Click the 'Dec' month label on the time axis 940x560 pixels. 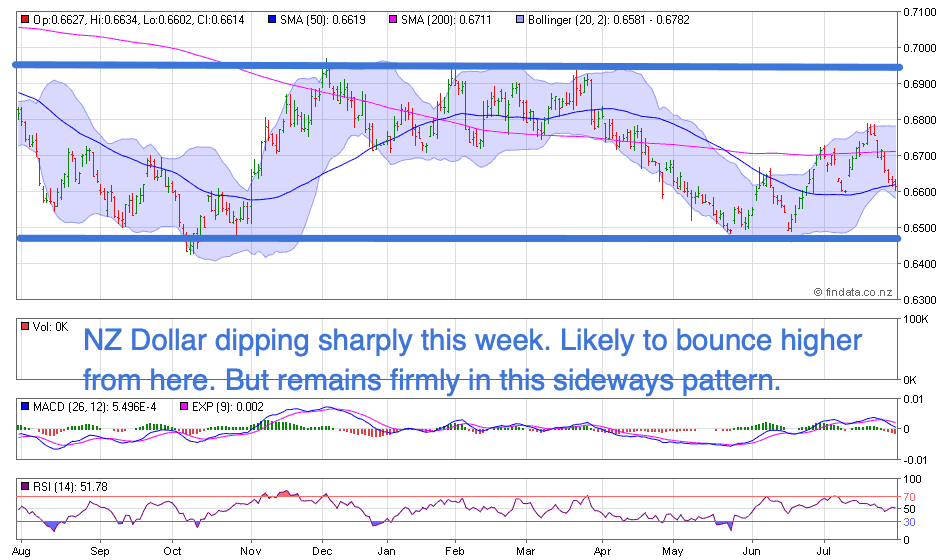[323, 551]
